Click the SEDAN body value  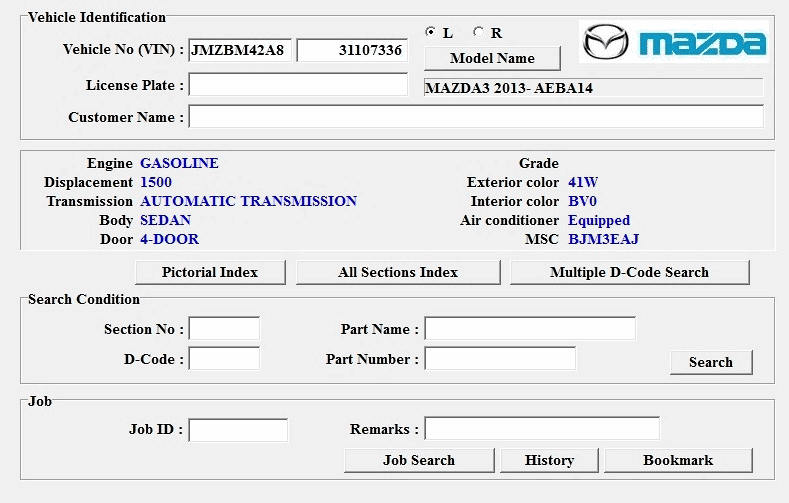pyautogui.click(x=165, y=220)
